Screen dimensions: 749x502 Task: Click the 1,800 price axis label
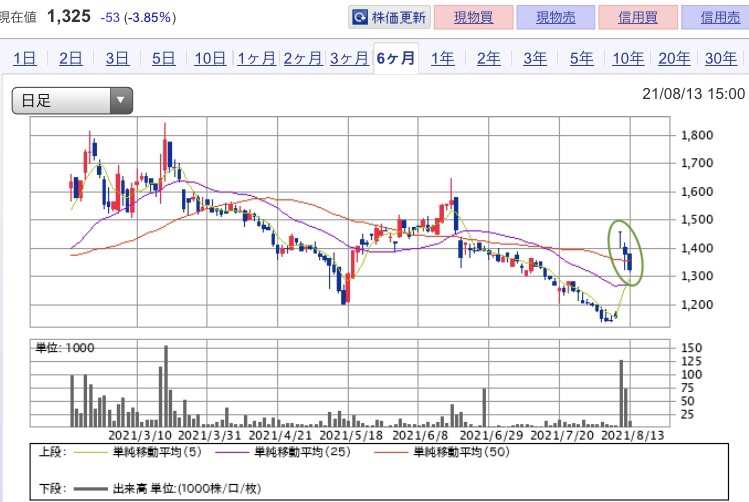[x=696, y=135]
